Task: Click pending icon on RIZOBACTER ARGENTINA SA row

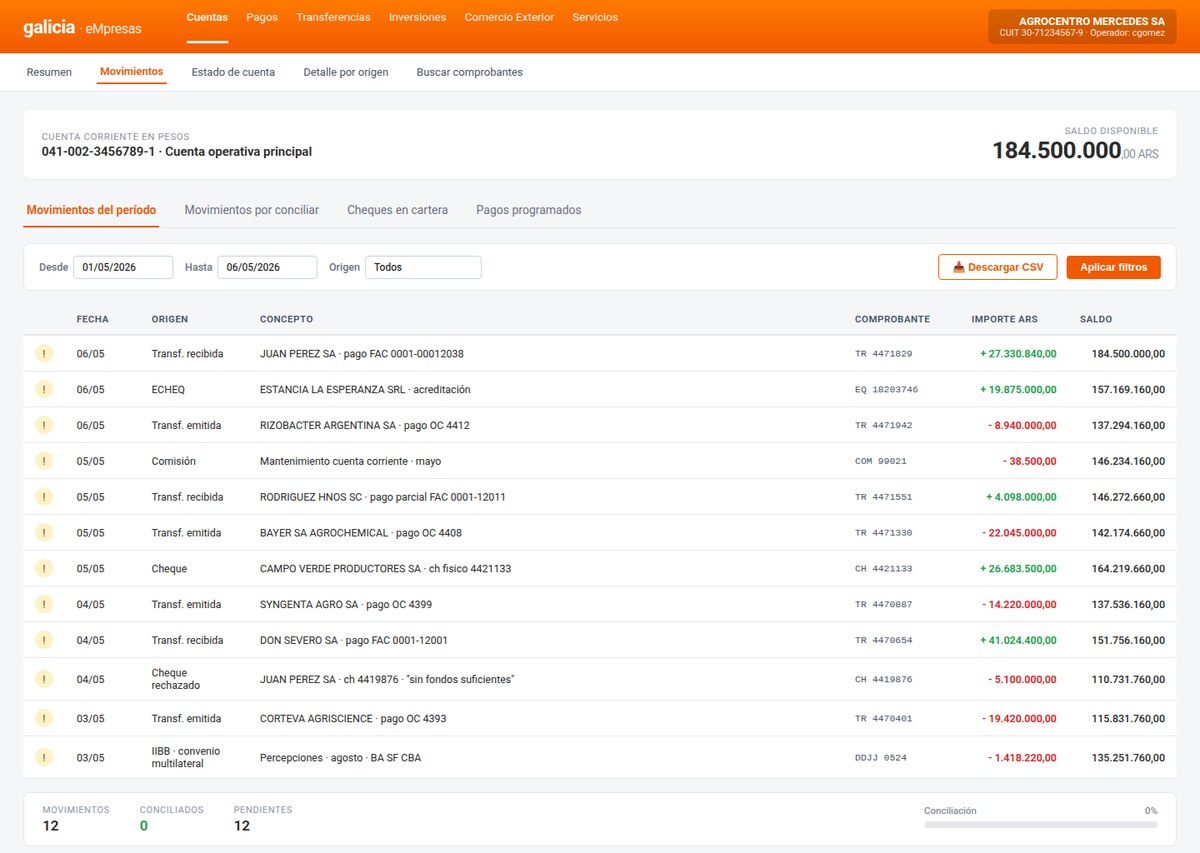Action: [43, 425]
